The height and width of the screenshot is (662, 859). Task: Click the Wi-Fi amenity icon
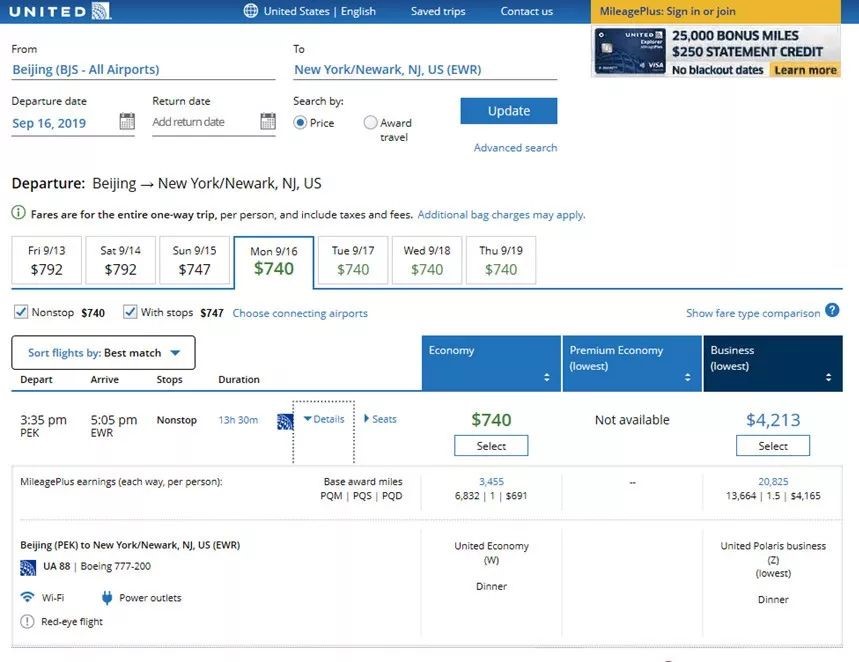point(27,598)
